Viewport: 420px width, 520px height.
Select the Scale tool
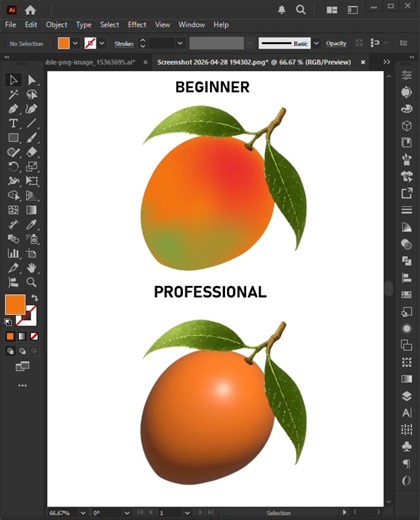click(32, 166)
